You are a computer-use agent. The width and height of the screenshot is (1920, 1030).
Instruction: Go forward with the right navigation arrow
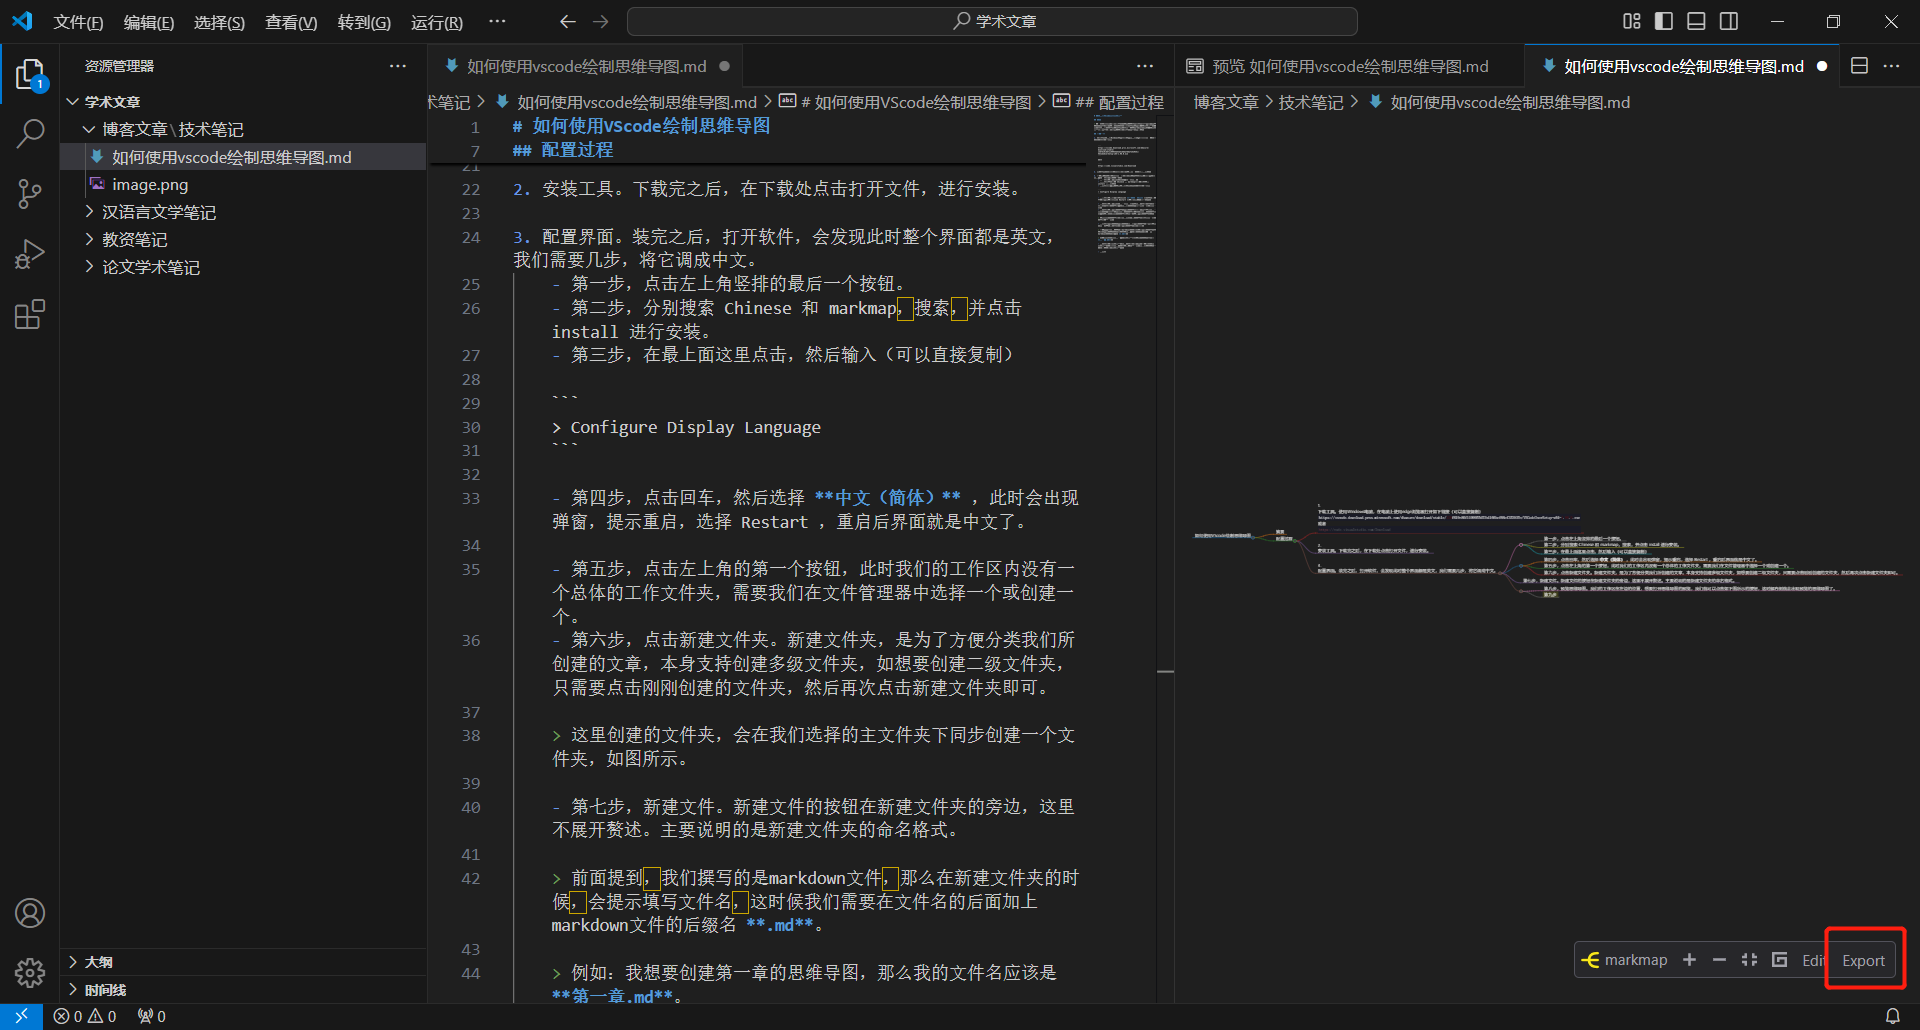[x=601, y=21]
